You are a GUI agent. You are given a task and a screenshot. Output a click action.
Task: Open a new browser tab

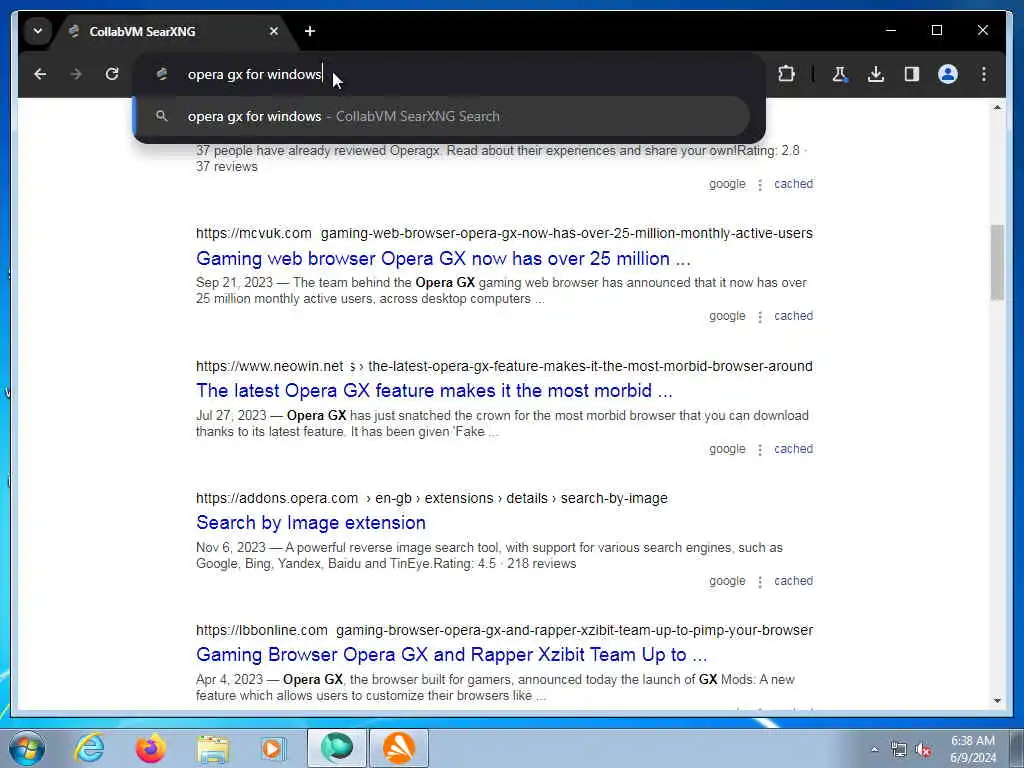pyautogui.click(x=310, y=31)
